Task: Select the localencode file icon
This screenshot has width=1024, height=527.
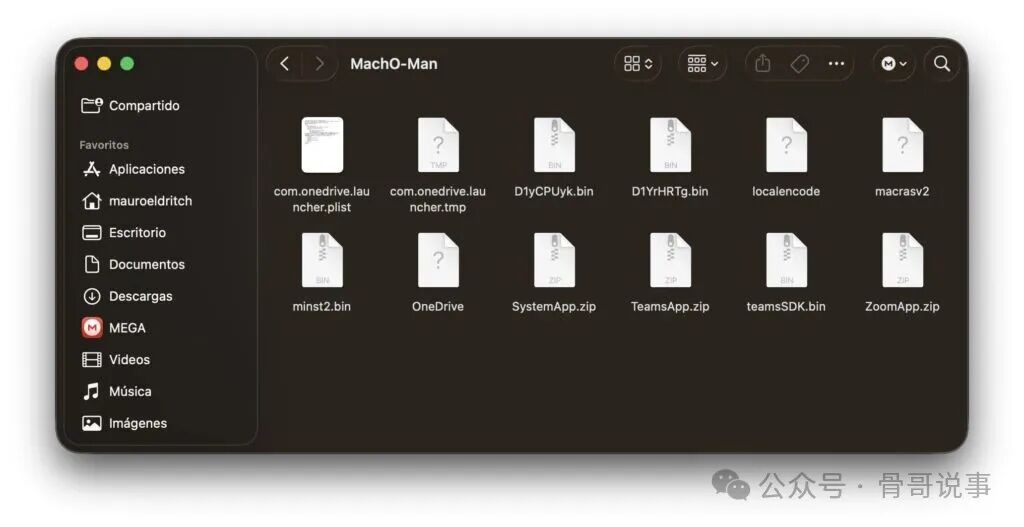Action: (x=786, y=145)
